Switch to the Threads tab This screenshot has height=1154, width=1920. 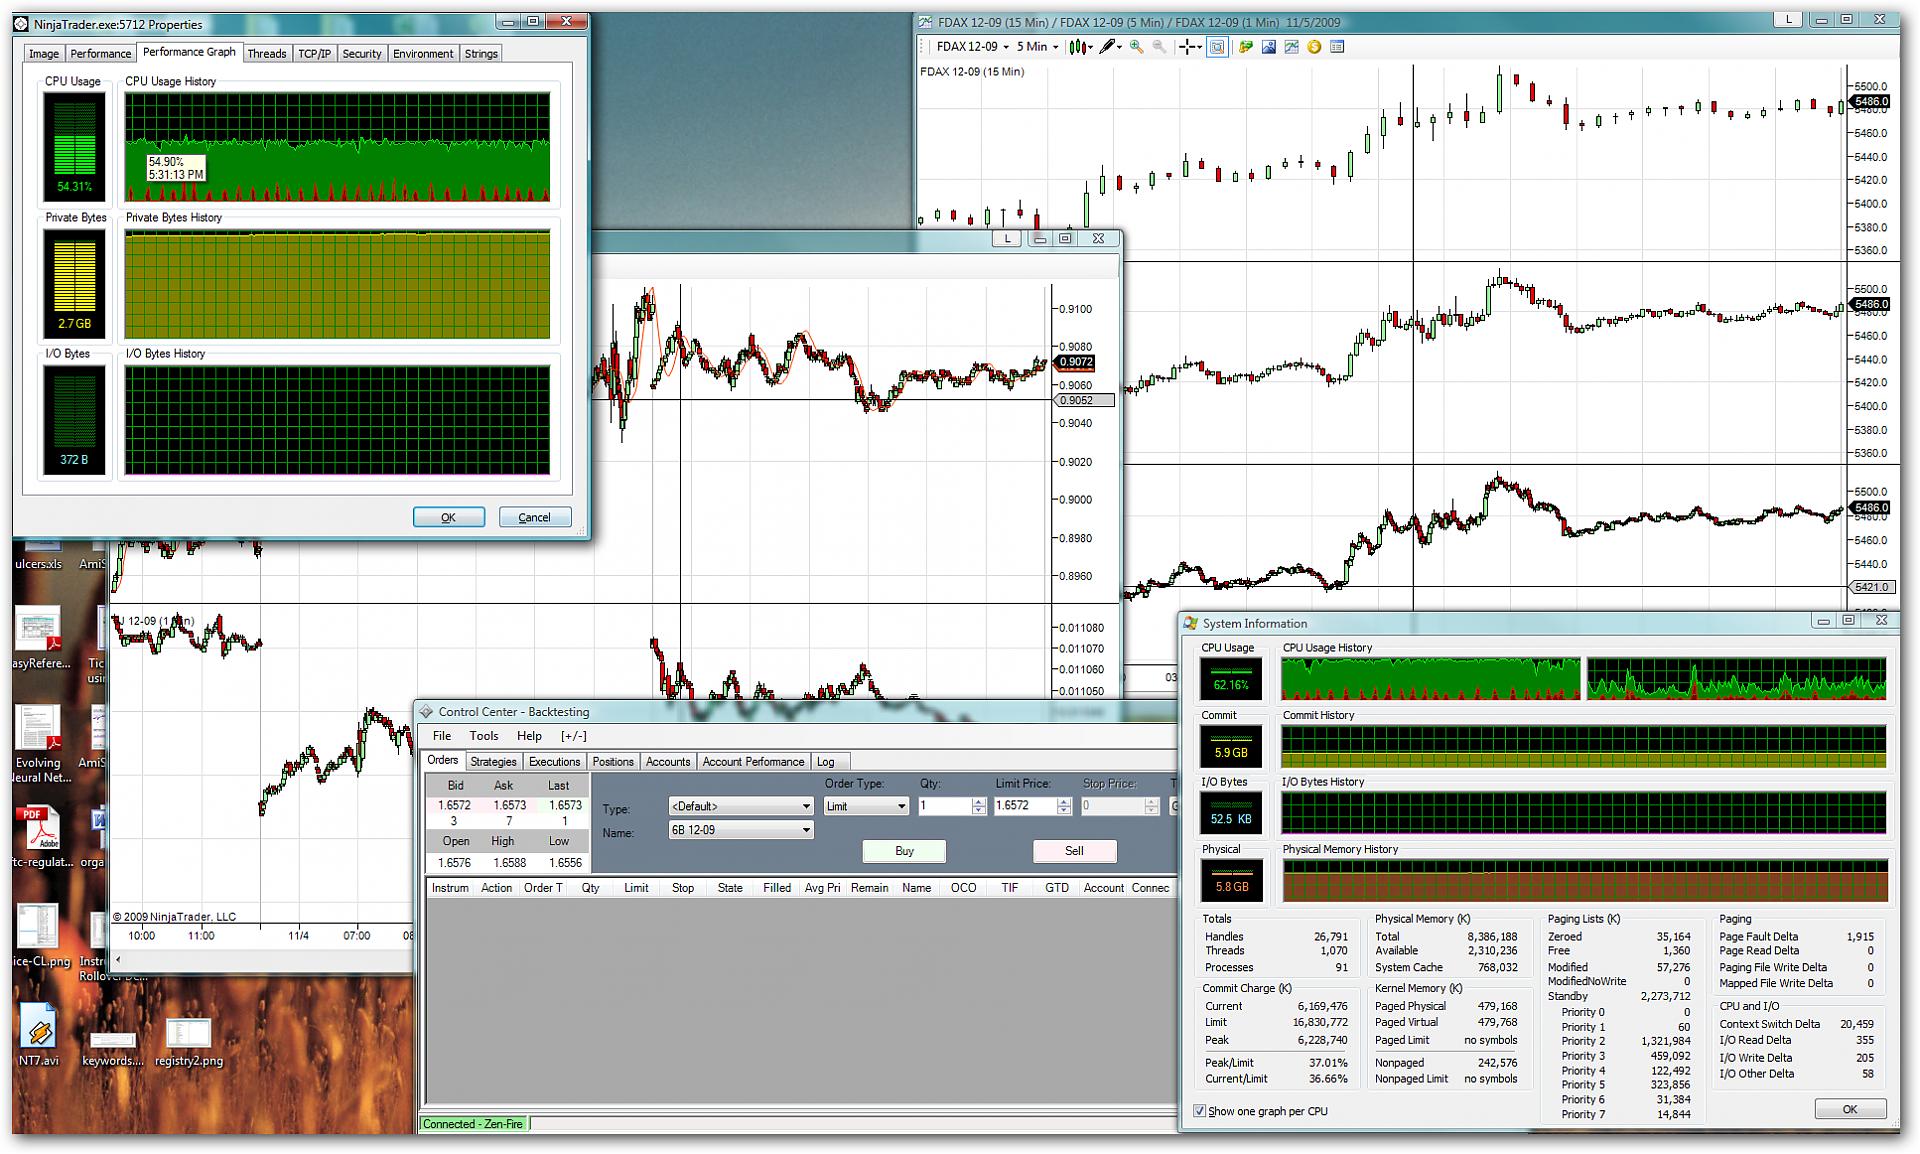tap(266, 54)
